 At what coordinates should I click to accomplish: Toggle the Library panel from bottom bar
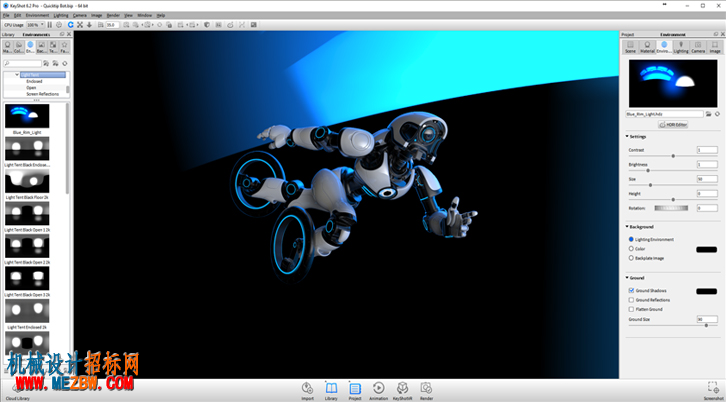331,390
